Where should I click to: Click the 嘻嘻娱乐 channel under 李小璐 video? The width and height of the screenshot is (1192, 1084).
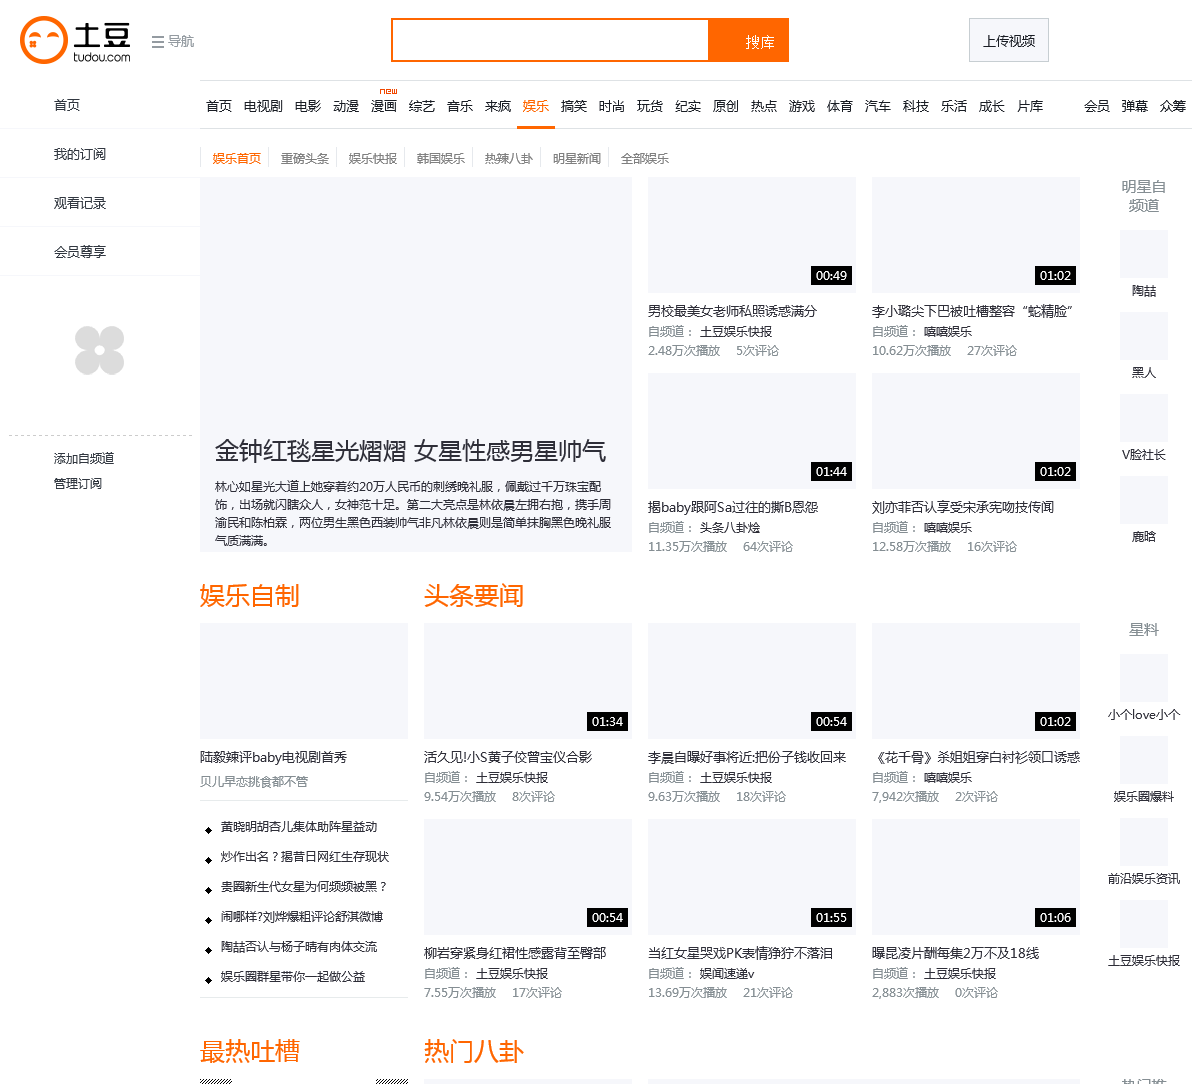(948, 331)
